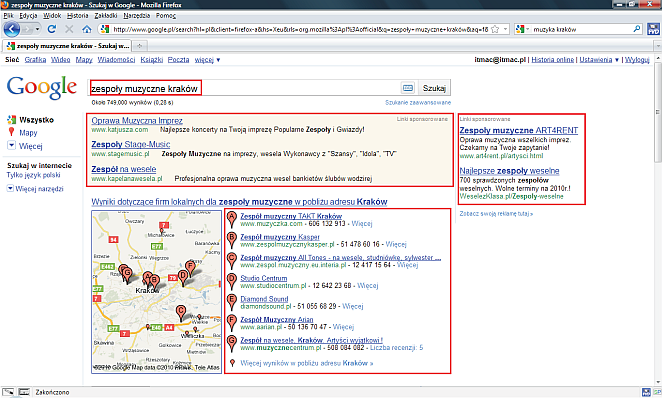Click the on-screen keyboard icon in Google search
The image size is (662, 398).
(408, 88)
